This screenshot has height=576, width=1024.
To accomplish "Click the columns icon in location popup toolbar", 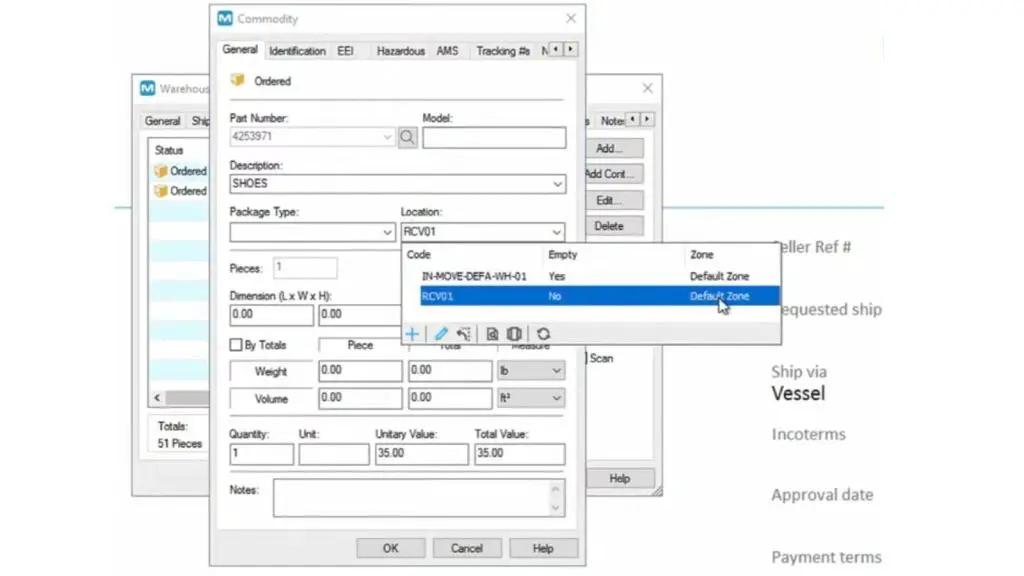I will coord(514,333).
